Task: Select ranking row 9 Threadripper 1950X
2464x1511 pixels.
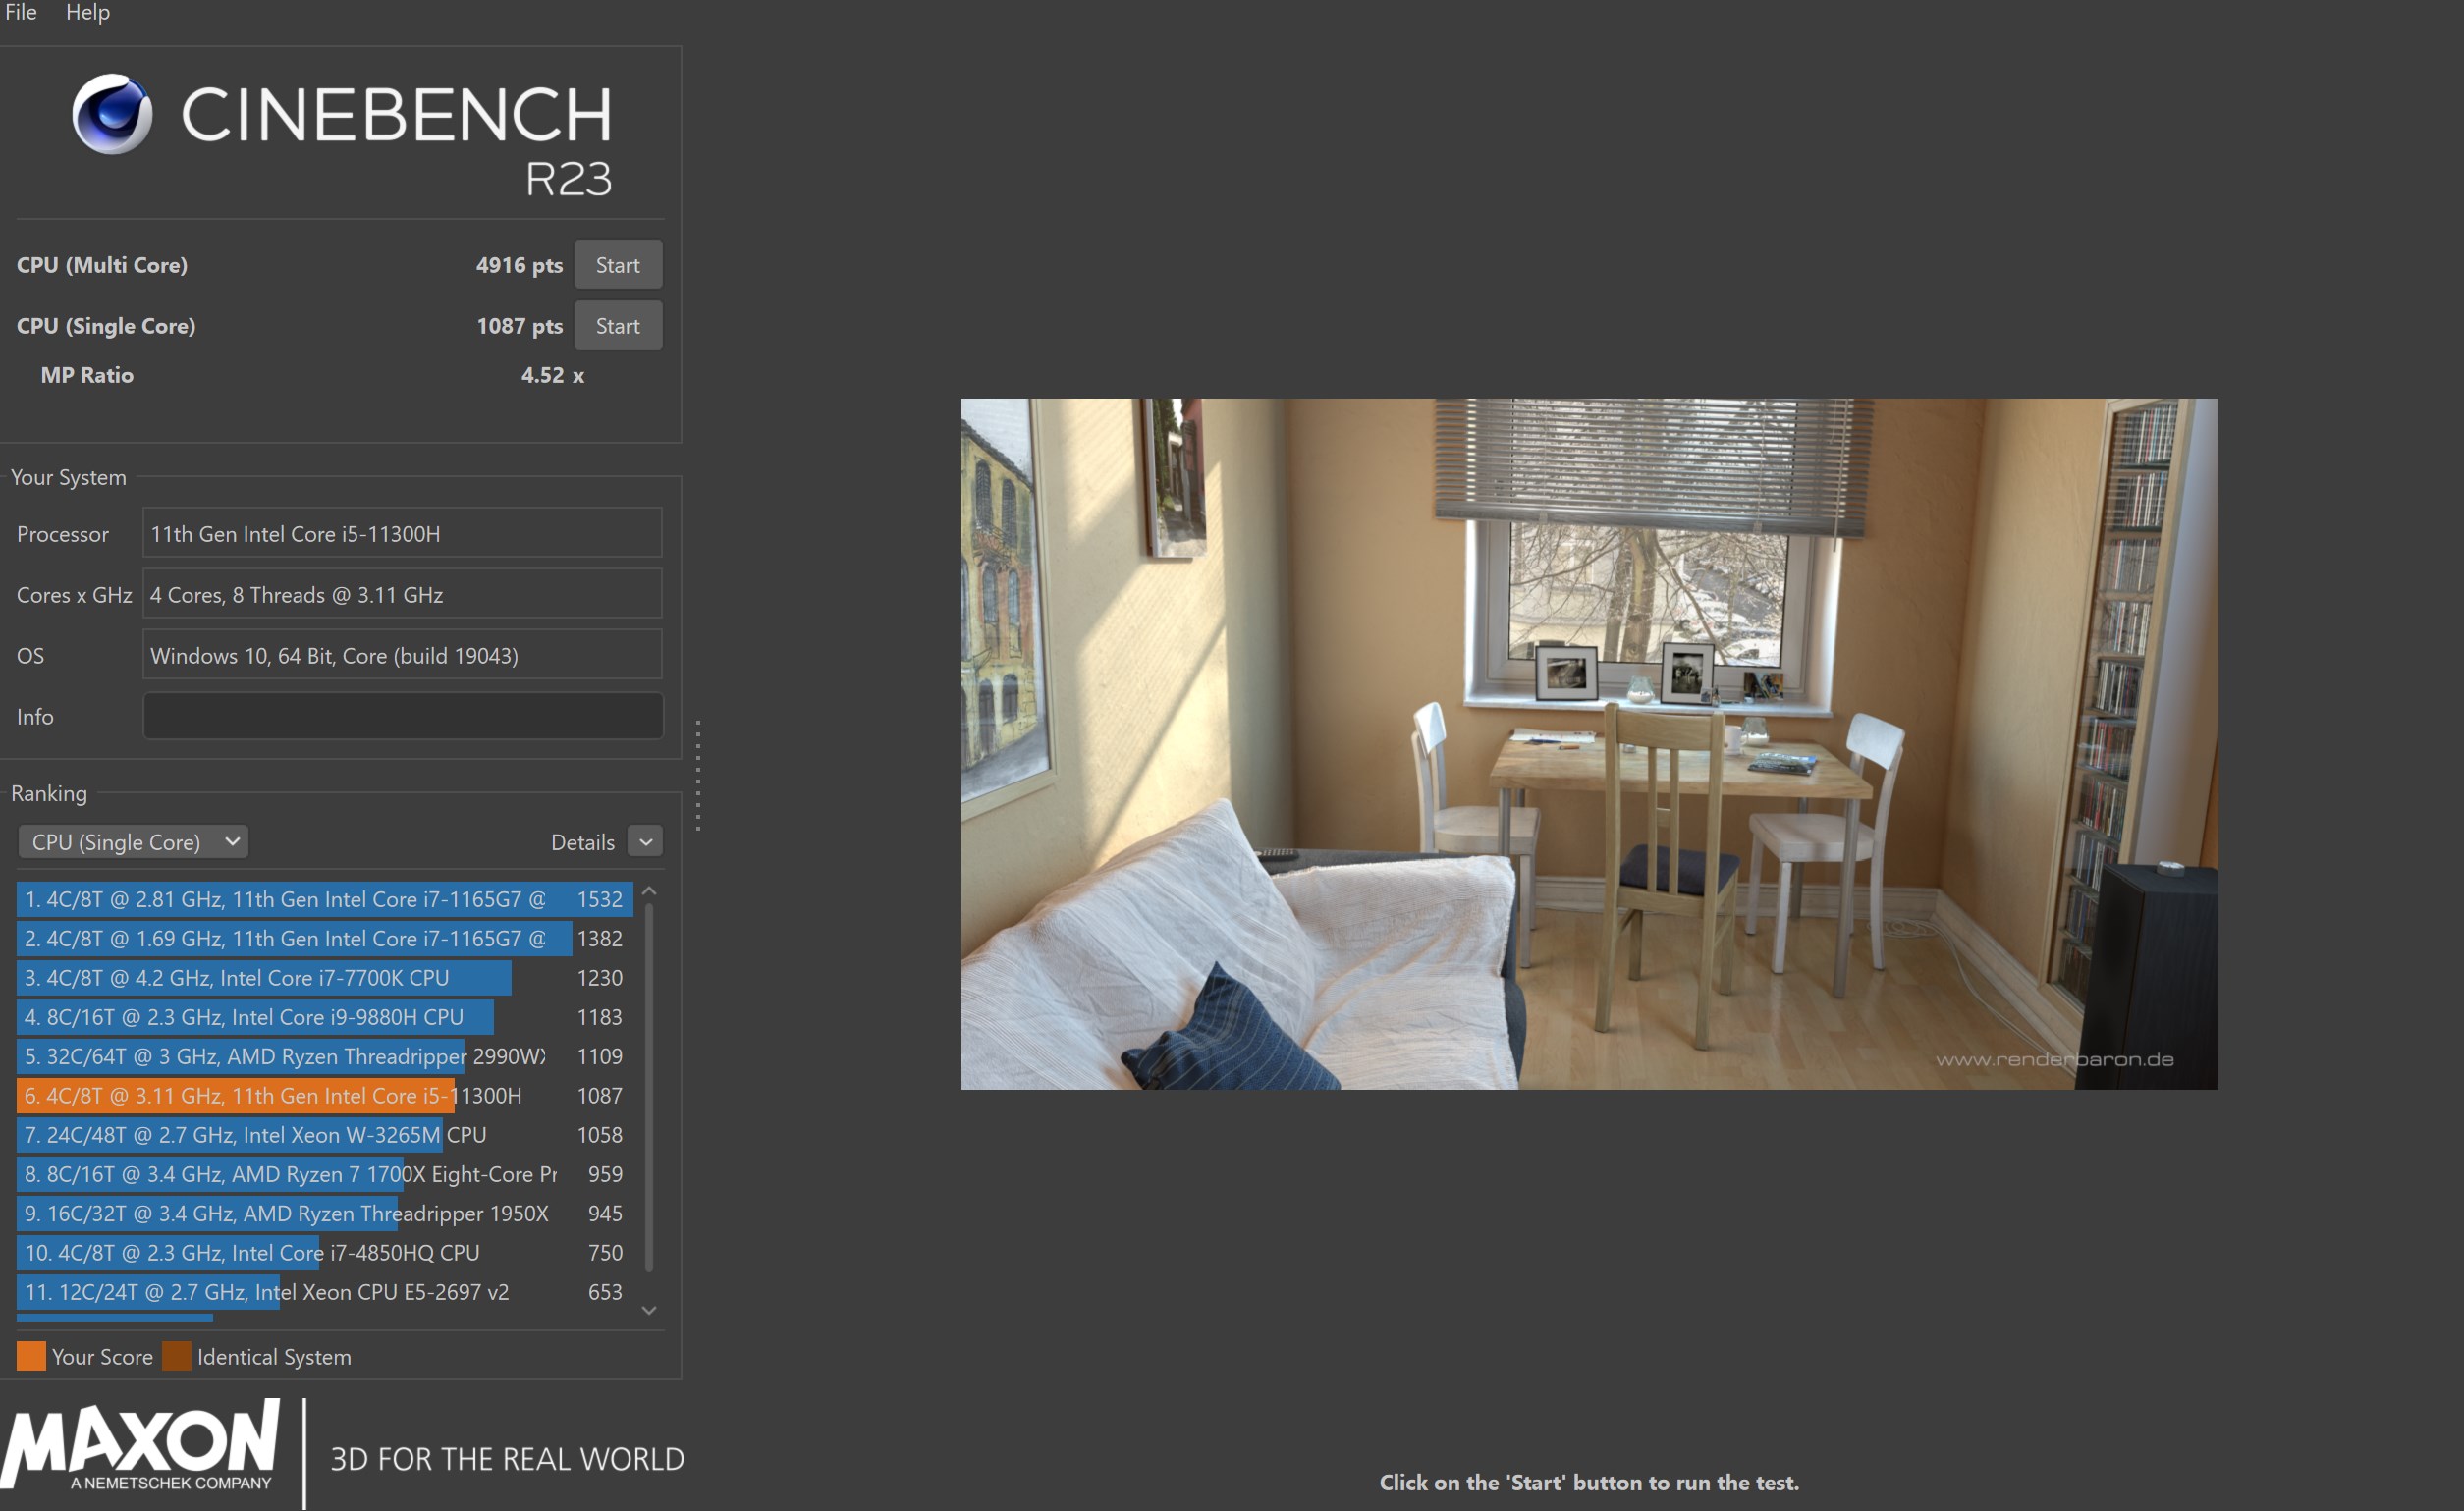Action: pos(325,1213)
